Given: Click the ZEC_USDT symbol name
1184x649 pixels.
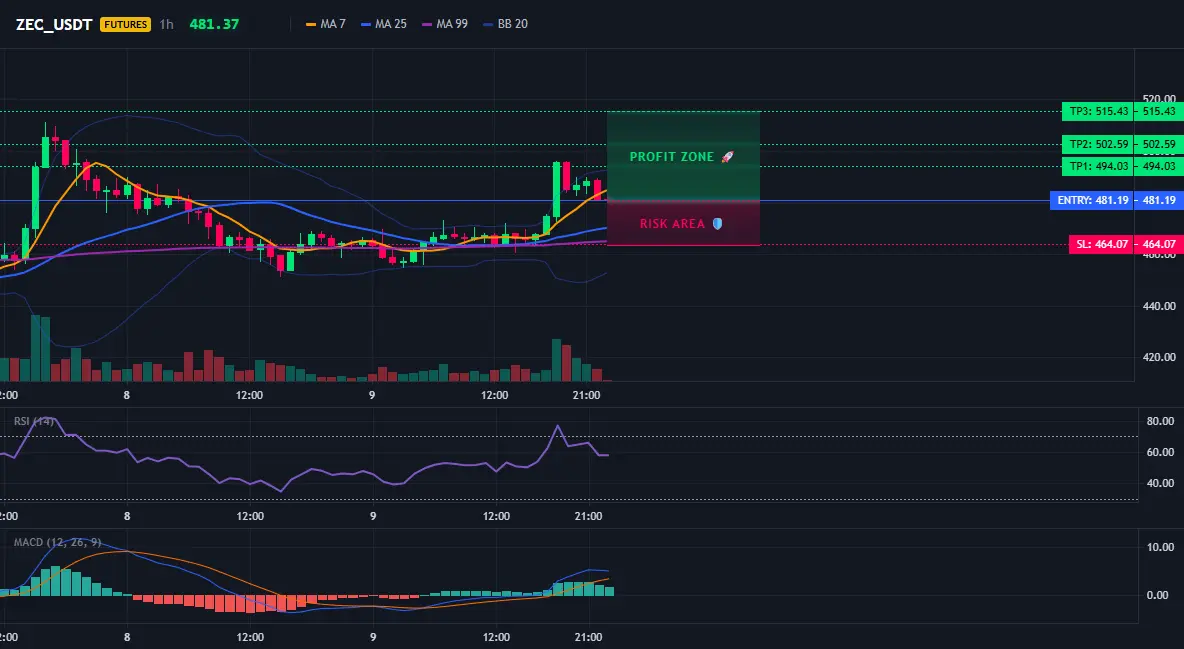Looking at the screenshot, I should (x=54, y=24).
